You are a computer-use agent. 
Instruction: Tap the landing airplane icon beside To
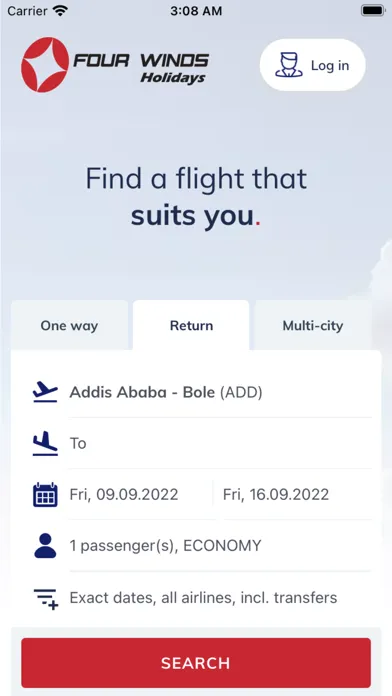(x=45, y=443)
